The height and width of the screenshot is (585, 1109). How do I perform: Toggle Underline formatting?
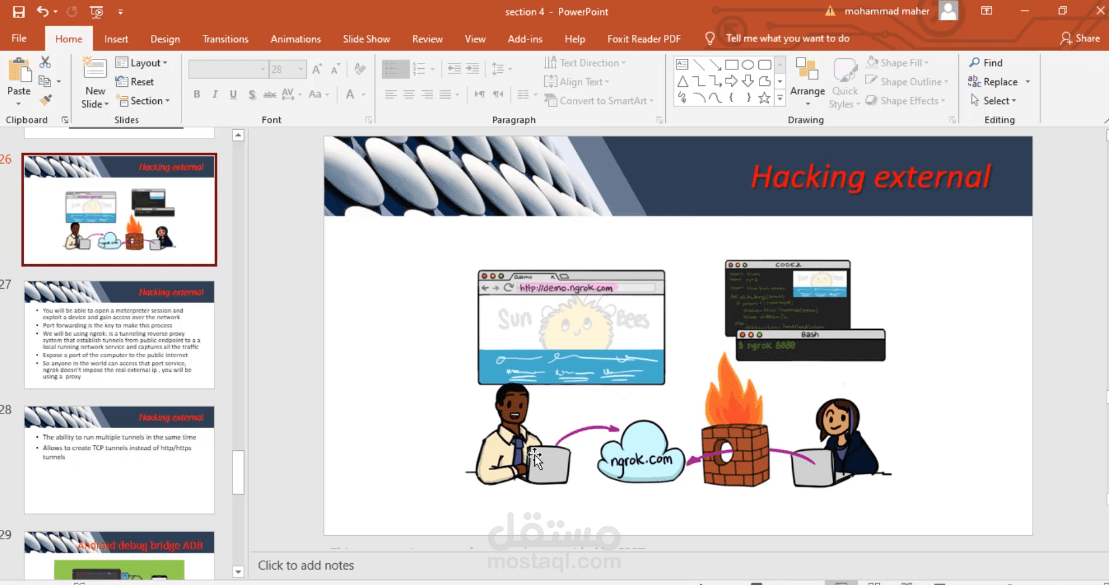[x=233, y=94]
